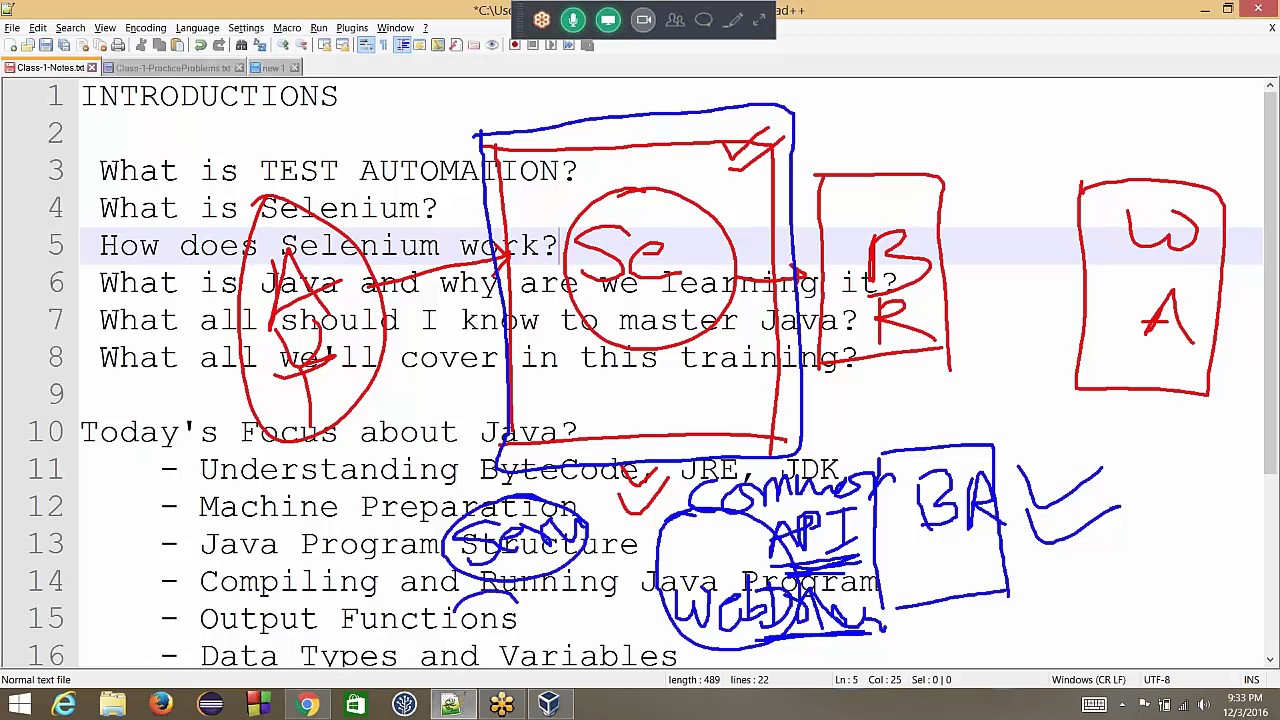Open Windows Store from the taskbar
Viewport: 1280px width, 720px height.
(x=356, y=705)
